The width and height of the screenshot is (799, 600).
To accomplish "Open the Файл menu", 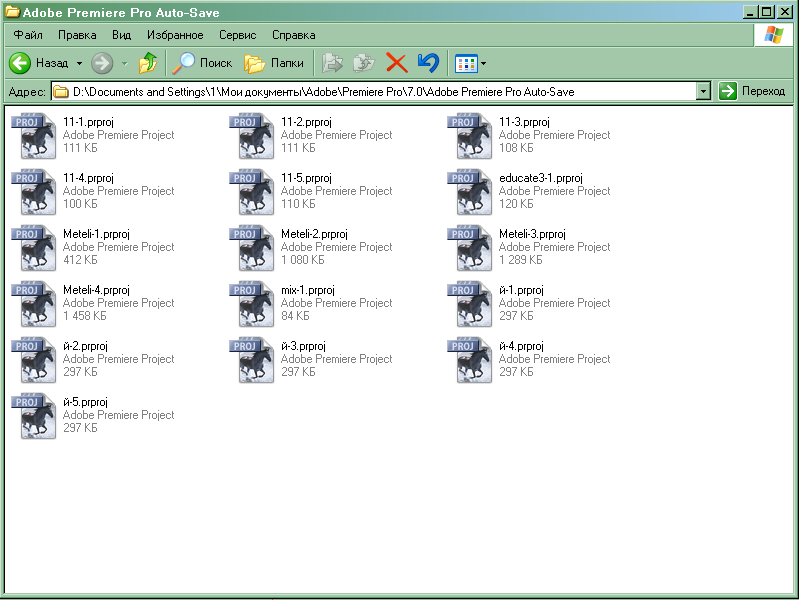I will tap(28, 35).
